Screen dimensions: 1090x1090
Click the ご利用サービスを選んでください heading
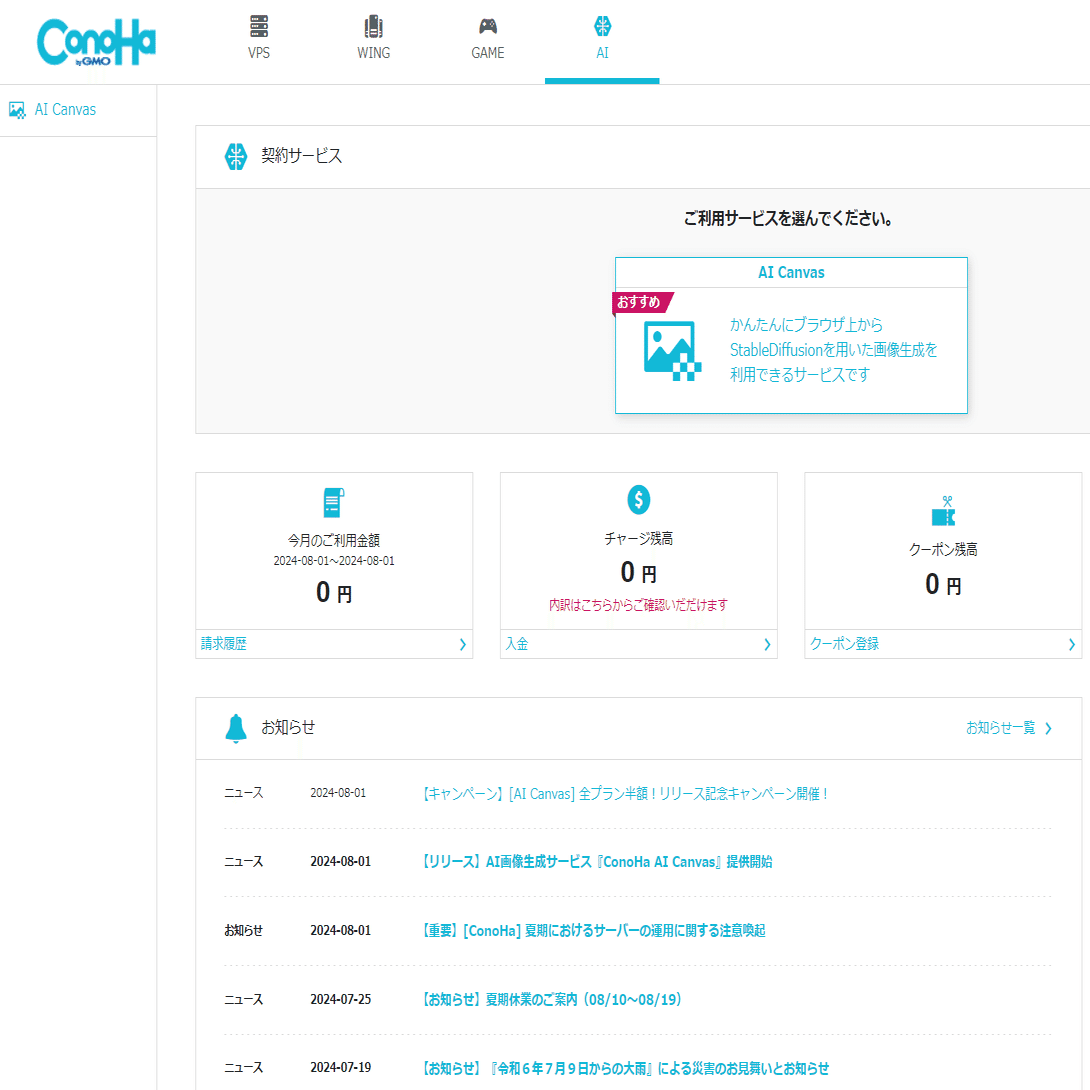pyautogui.click(x=788, y=218)
